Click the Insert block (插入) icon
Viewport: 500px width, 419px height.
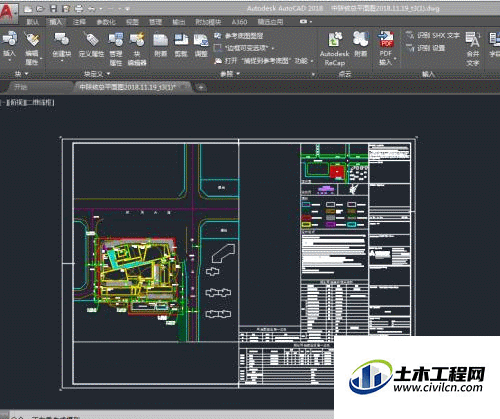click(9, 39)
